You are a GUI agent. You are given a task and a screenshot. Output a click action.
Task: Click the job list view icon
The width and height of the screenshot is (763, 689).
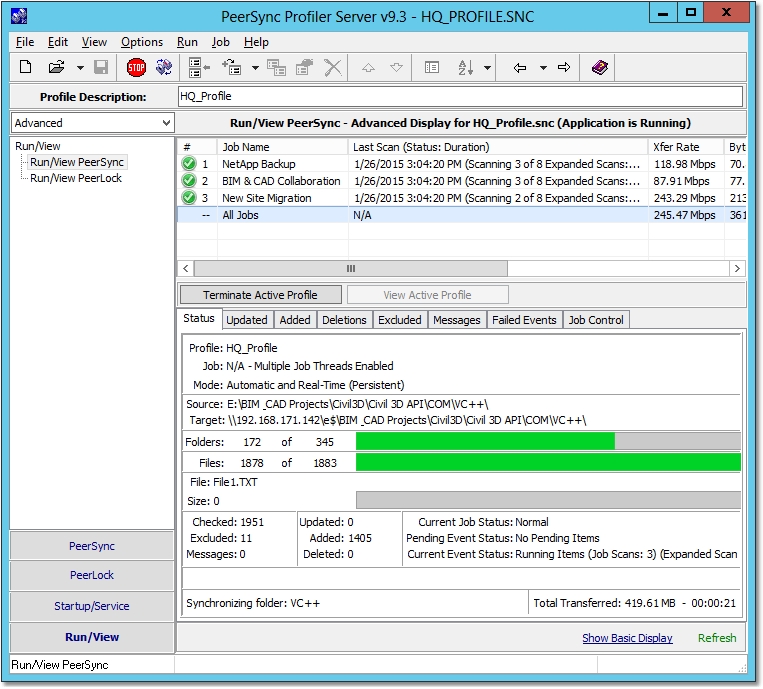tap(432, 67)
